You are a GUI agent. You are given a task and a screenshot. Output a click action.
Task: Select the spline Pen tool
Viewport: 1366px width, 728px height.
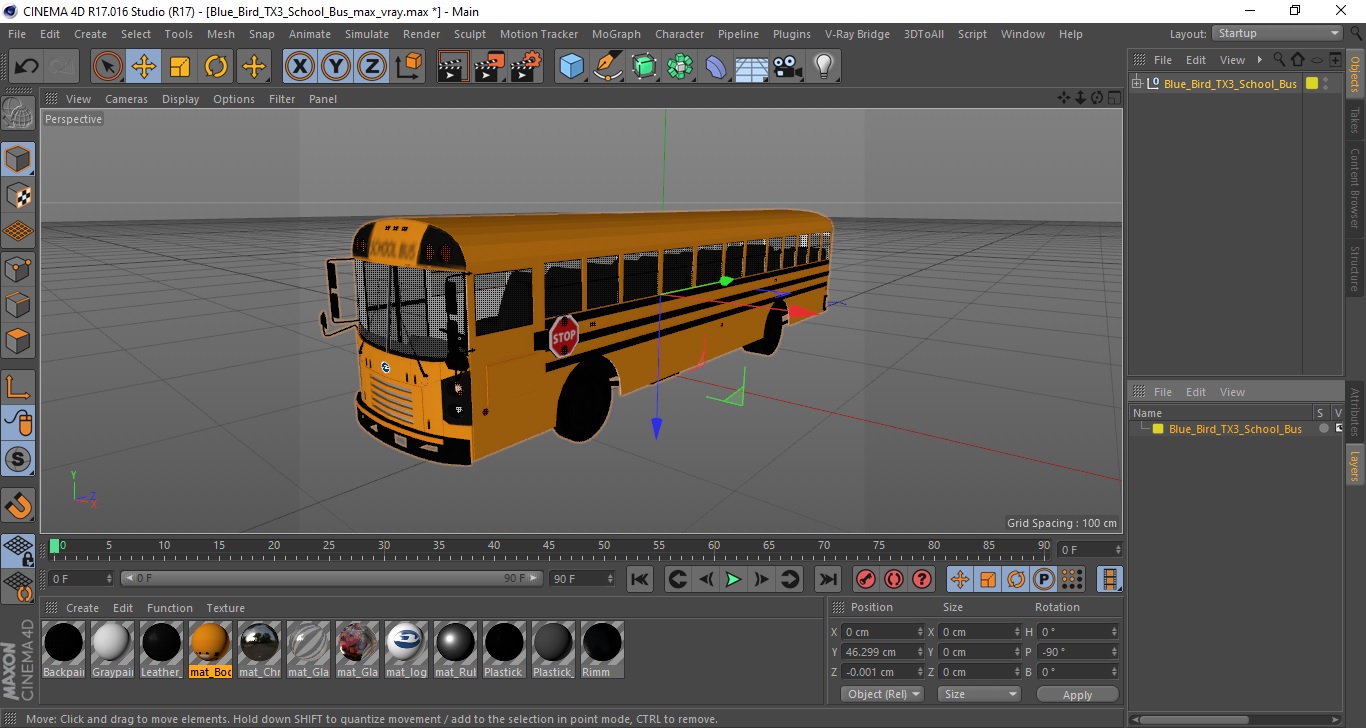click(x=607, y=67)
